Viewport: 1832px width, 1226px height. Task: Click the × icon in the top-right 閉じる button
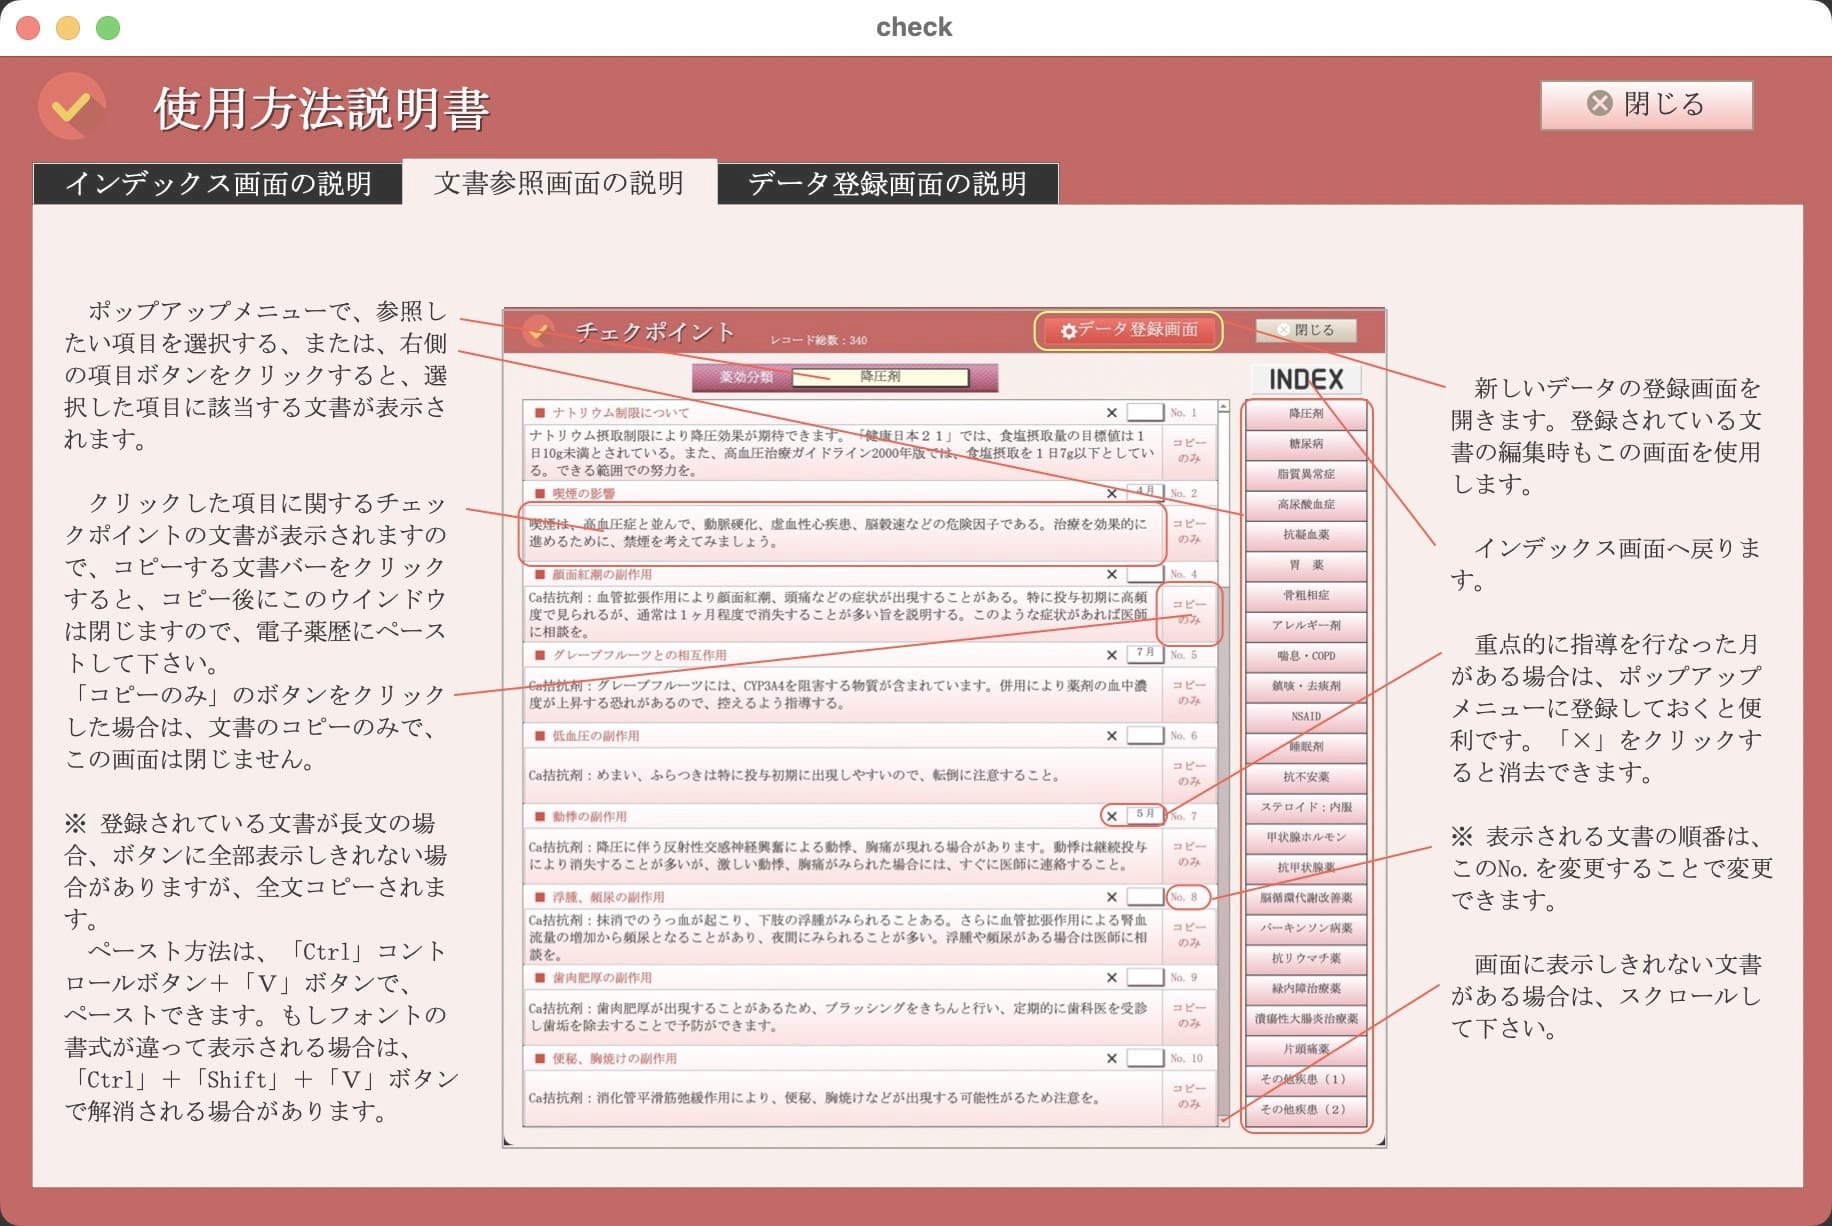click(1601, 104)
